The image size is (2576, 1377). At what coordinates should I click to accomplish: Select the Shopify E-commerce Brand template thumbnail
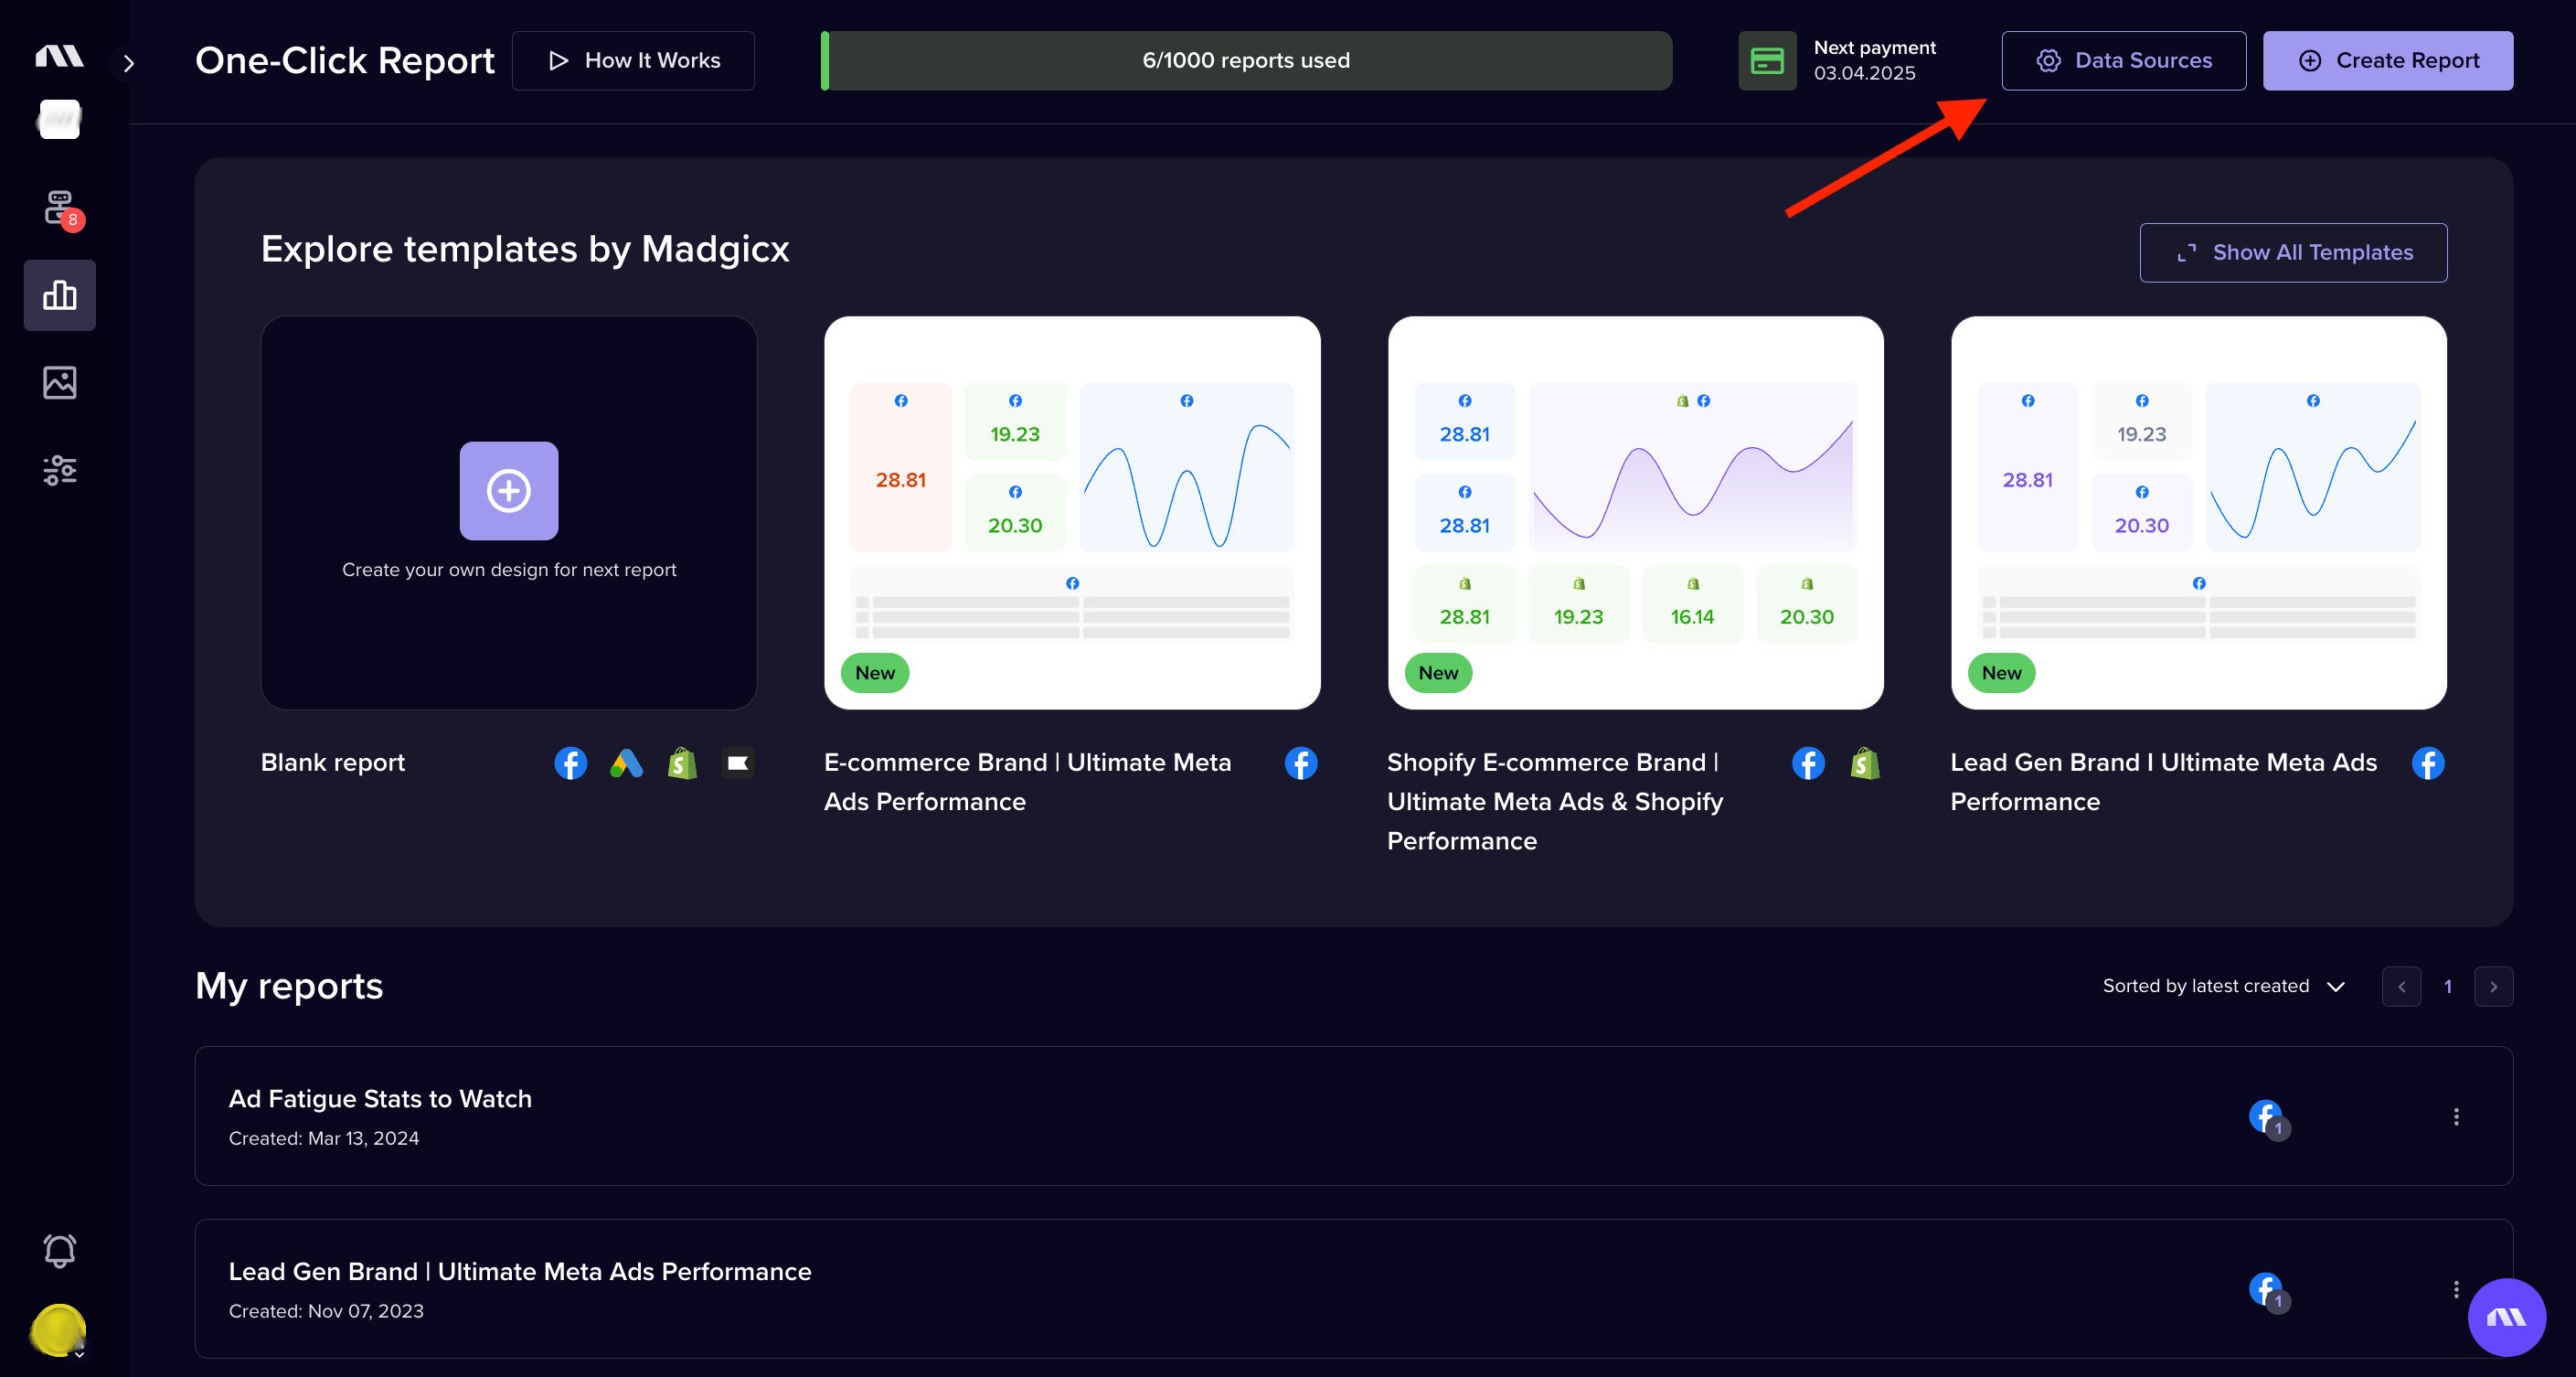tap(1635, 513)
